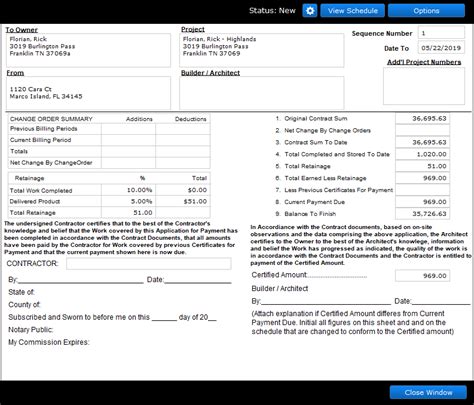This screenshot has width=474, height=405.
Task: Edit the Sequence Number field
Action: pyautogui.click(x=441, y=33)
